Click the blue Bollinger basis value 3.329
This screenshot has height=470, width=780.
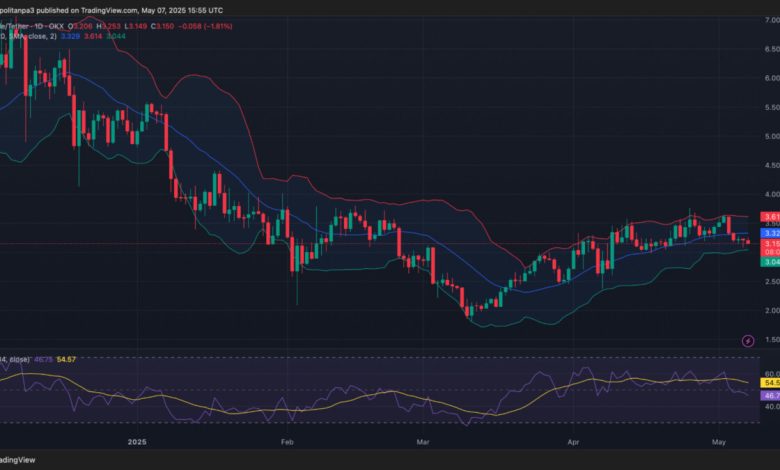point(70,36)
